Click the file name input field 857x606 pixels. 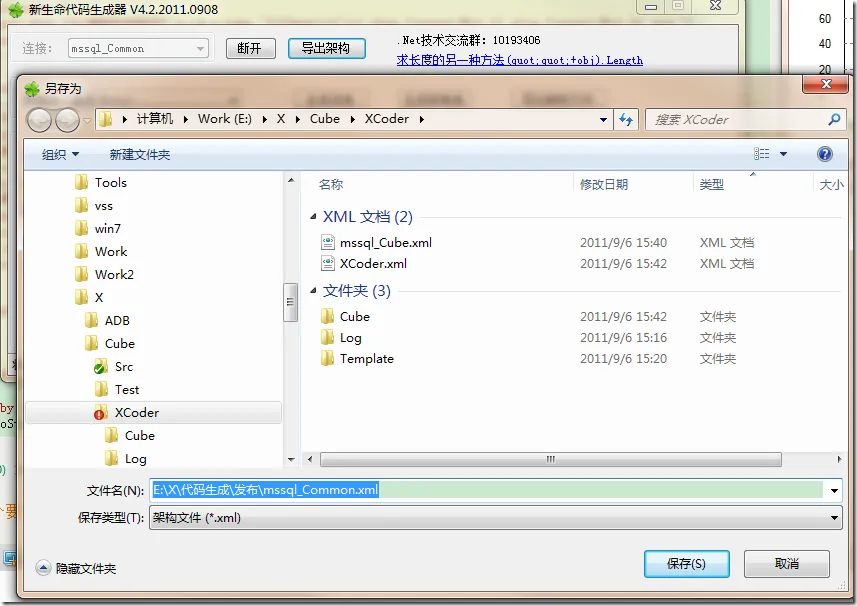(x=486, y=490)
